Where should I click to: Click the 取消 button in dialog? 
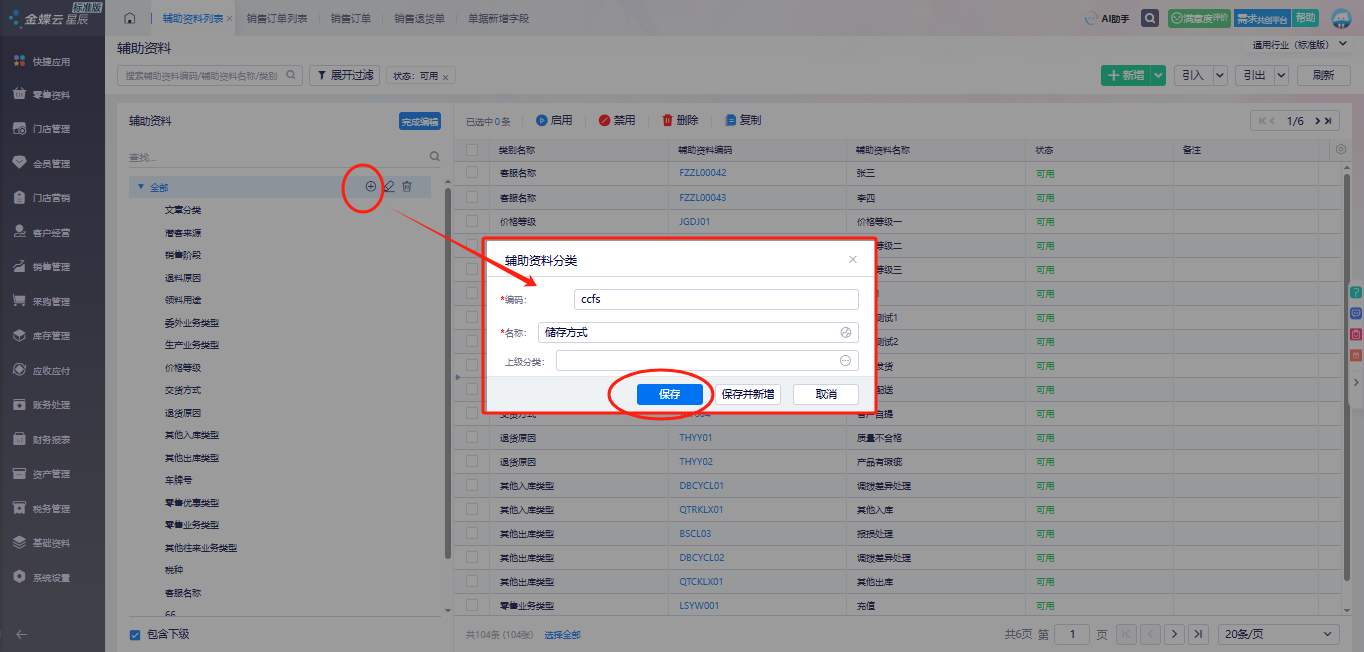(x=826, y=394)
